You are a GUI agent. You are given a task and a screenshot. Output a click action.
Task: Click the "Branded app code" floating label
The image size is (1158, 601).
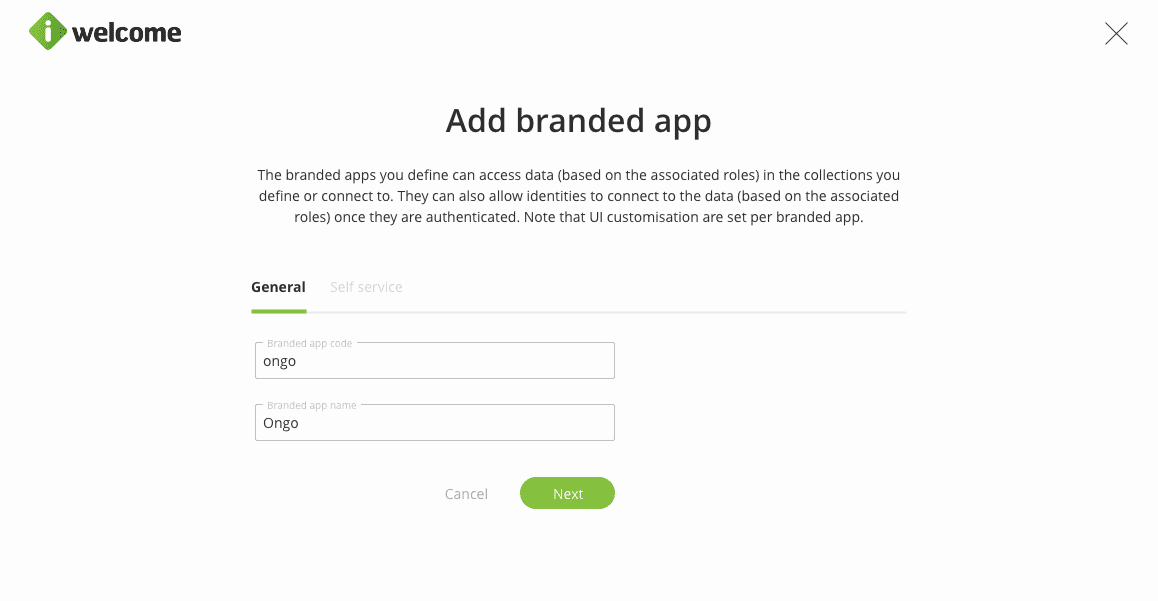(309, 344)
